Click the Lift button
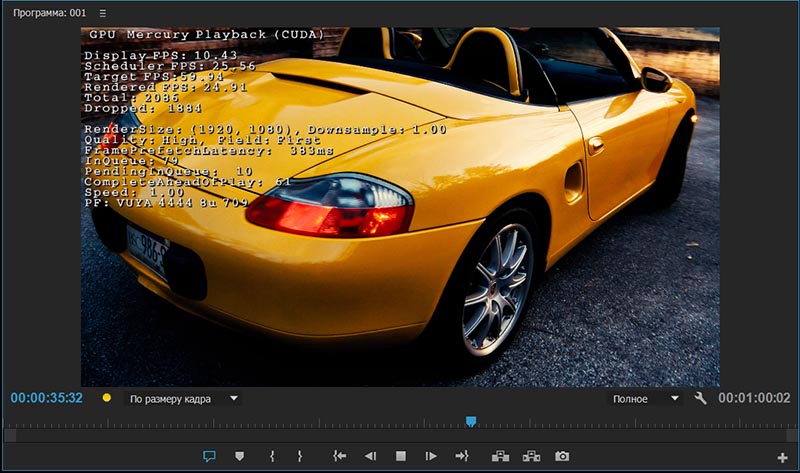Viewport: 800px width, 473px height. pyautogui.click(x=501, y=456)
